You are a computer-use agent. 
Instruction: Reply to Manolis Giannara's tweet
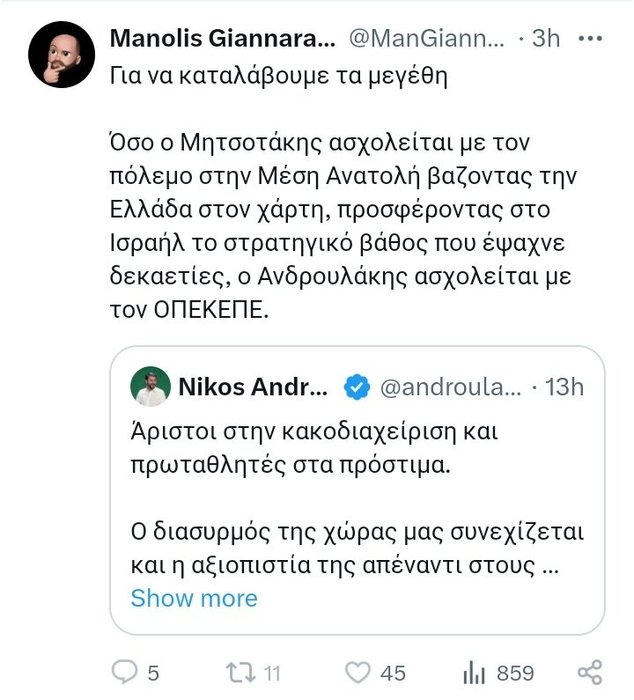pos(124,672)
